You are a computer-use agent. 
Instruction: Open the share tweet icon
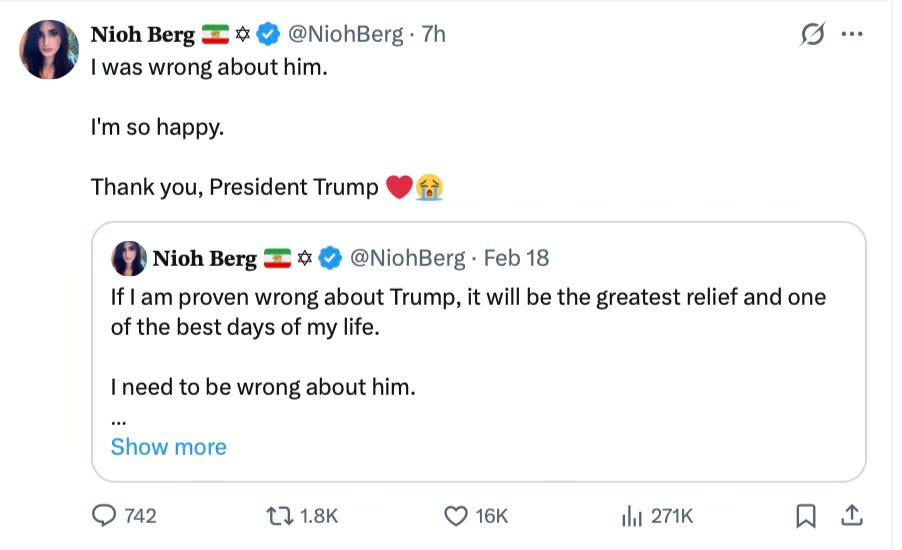852,515
